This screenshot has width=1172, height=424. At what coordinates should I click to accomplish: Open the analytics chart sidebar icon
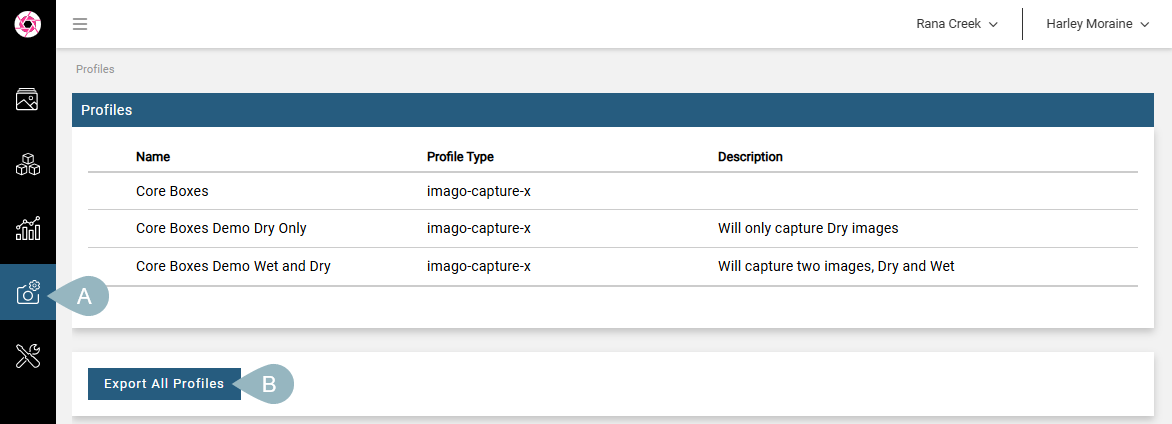pyautogui.click(x=28, y=229)
